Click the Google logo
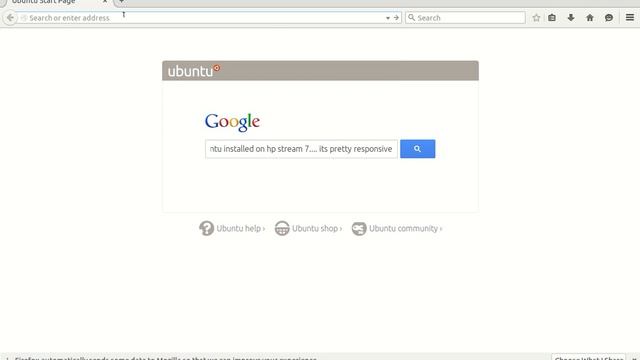The image size is (640, 360). [x=232, y=122]
